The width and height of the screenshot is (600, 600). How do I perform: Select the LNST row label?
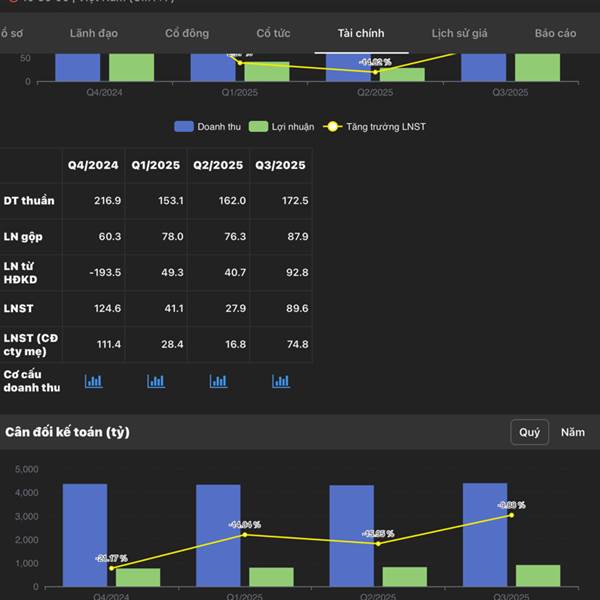[x=18, y=308]
